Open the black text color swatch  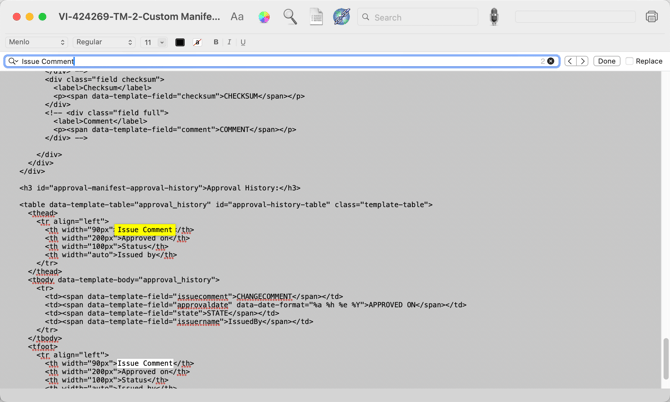(180, 42)
